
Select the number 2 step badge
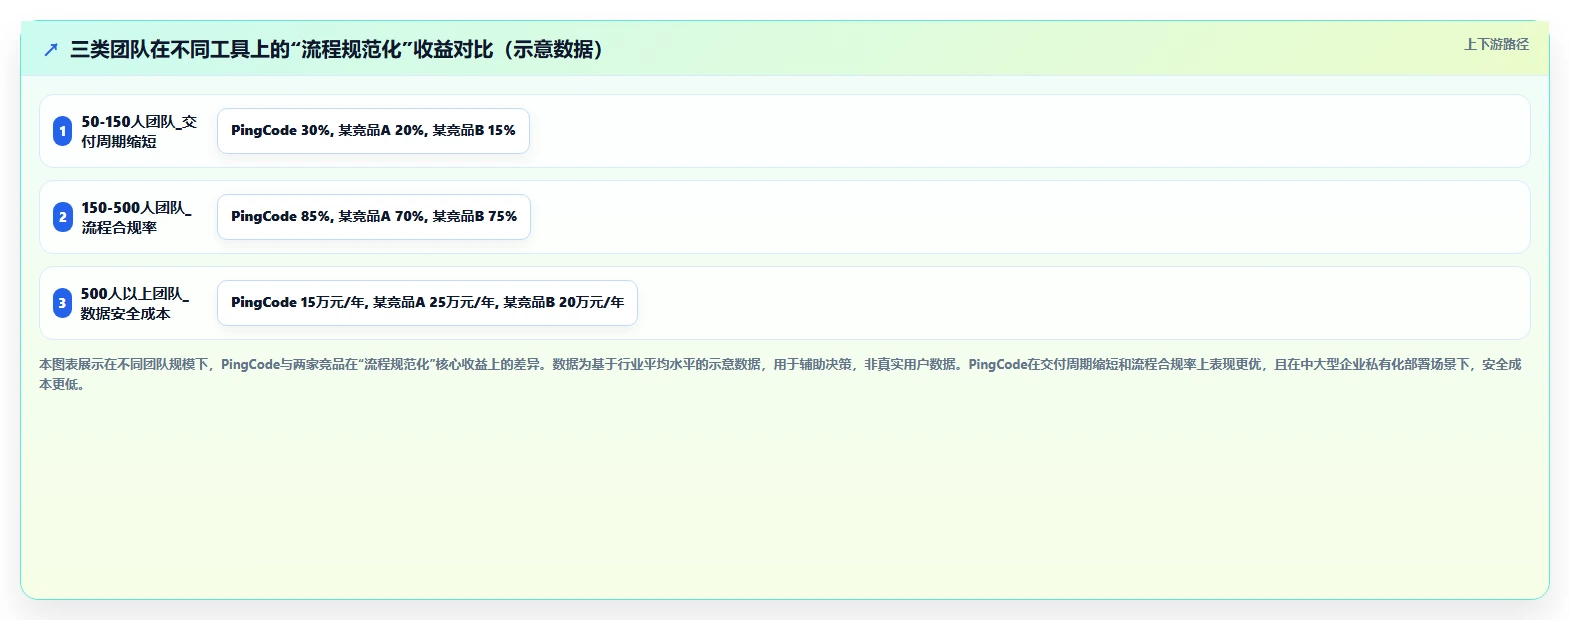pyautogui.click(x=62, y=217)
